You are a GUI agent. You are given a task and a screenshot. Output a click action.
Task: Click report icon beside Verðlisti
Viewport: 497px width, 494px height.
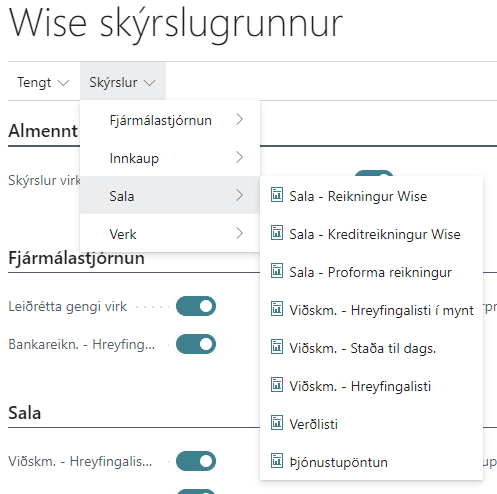277,423
